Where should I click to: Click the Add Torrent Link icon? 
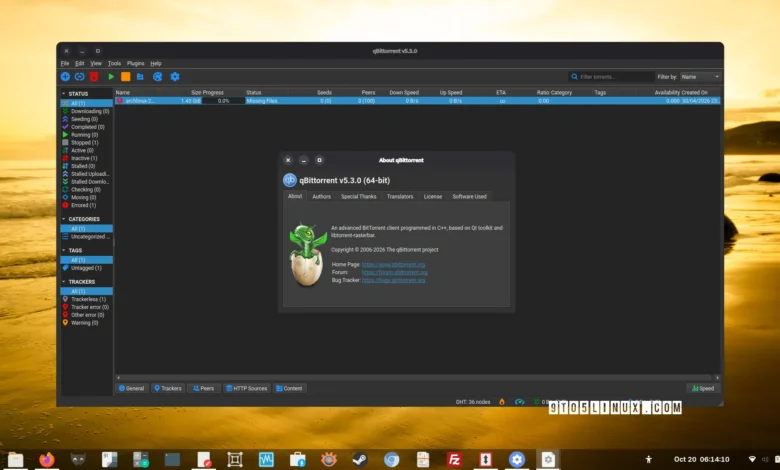(80, 77)
